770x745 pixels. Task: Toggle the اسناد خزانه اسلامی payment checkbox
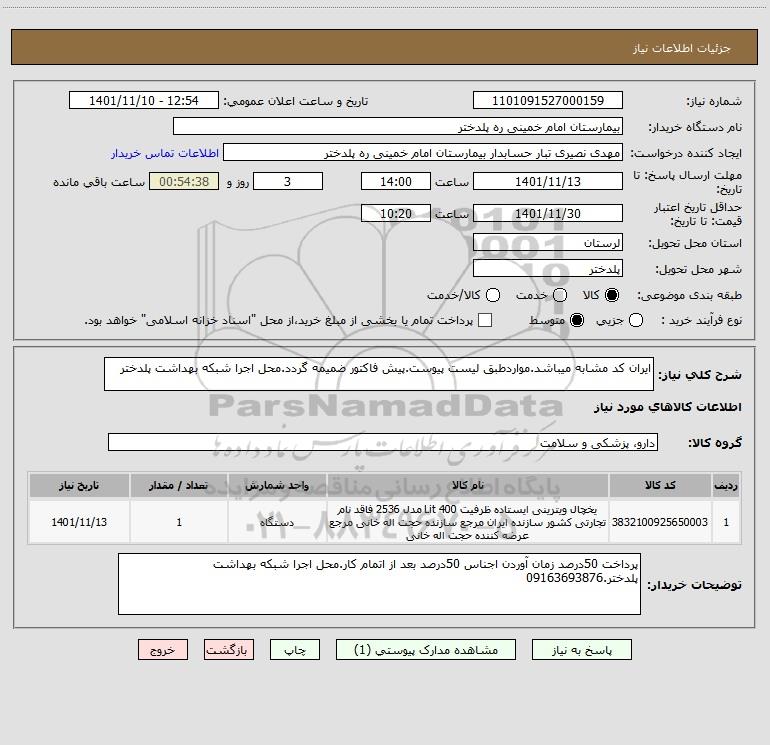pos(485,320)
